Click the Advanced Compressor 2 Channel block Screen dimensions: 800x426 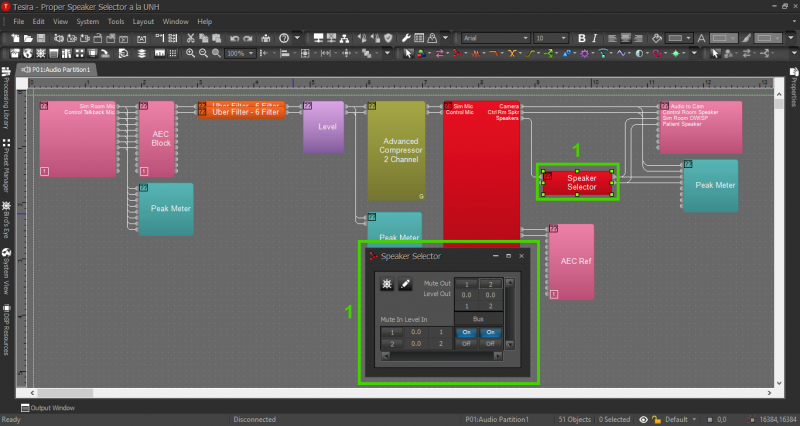point(396,151)
